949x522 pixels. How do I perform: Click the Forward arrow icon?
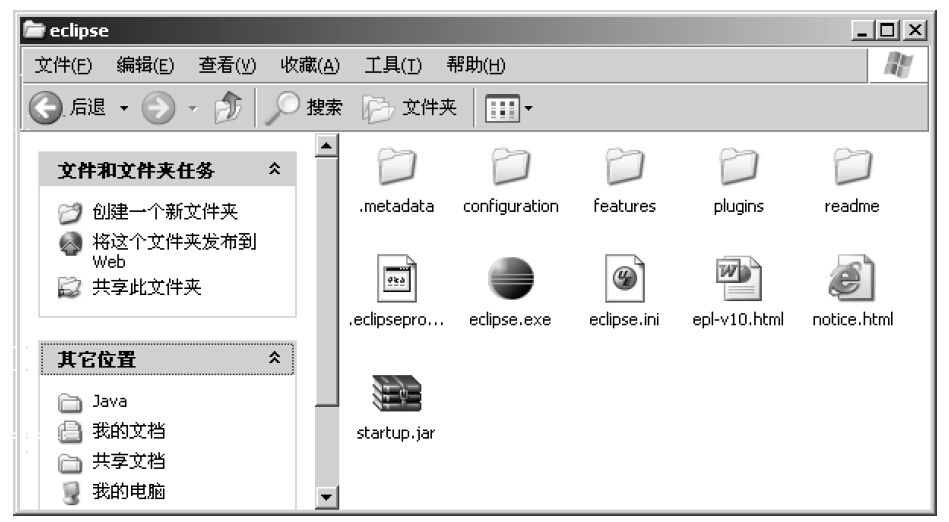click(x=159, y=108)
